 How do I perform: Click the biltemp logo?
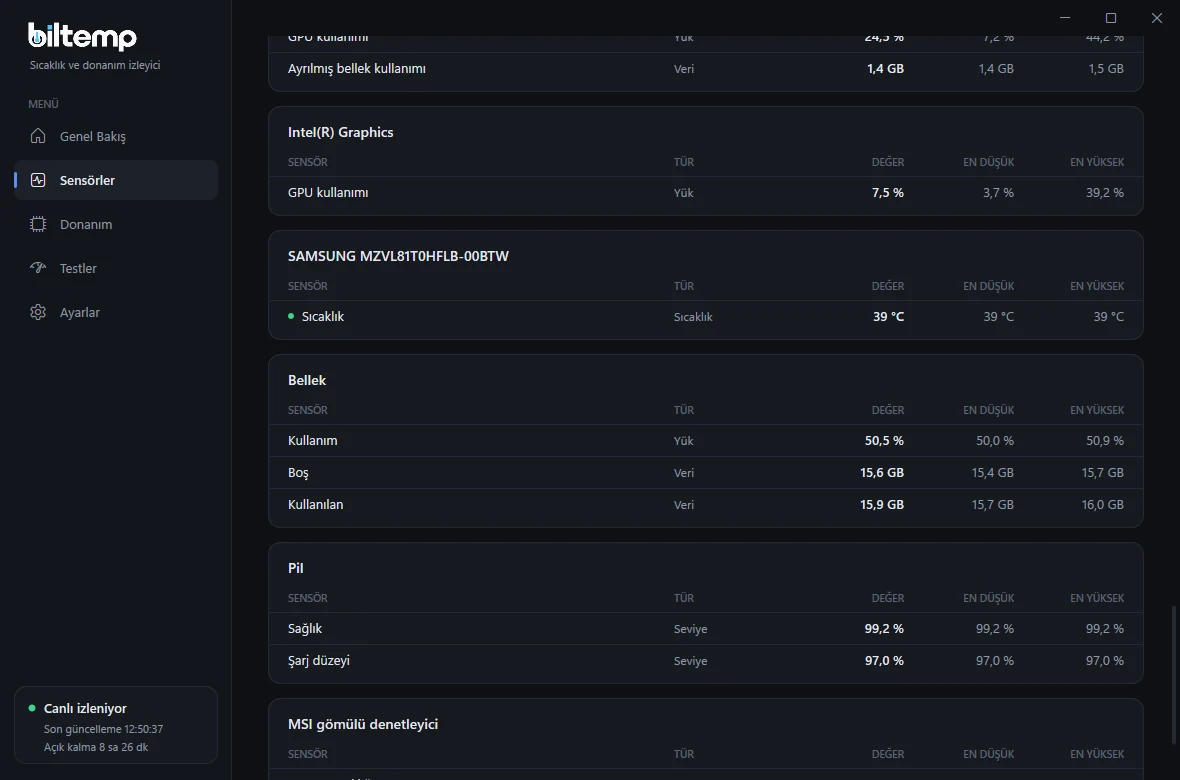pos(82,36)
